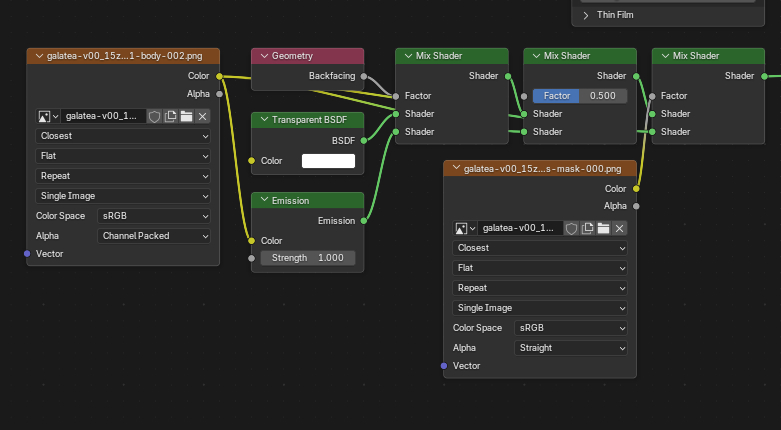Image resolution: width=781 pixels, height=430 pixels.
Task: Open image file folder icon on body texture
Action: click(x=187, y=116)
